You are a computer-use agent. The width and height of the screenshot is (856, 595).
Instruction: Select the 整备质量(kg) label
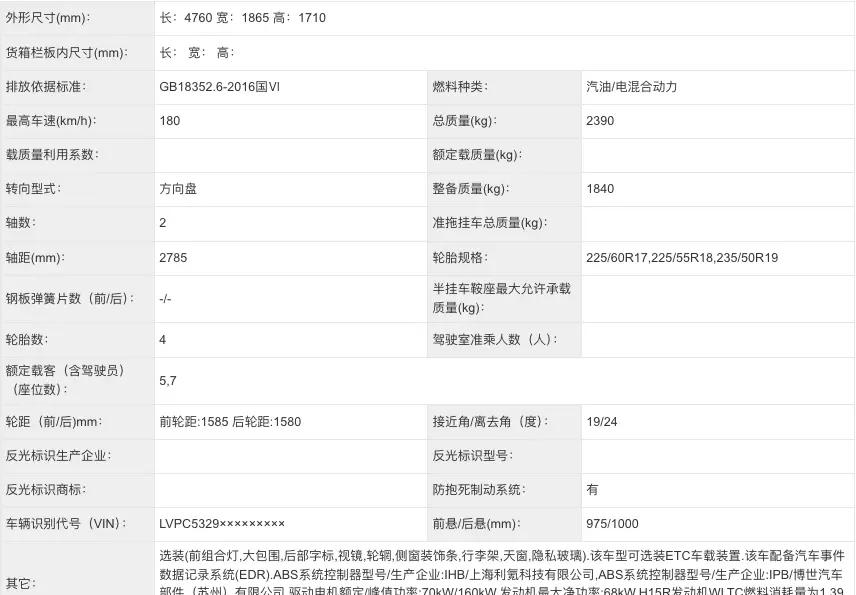click(x=471, y=189)
